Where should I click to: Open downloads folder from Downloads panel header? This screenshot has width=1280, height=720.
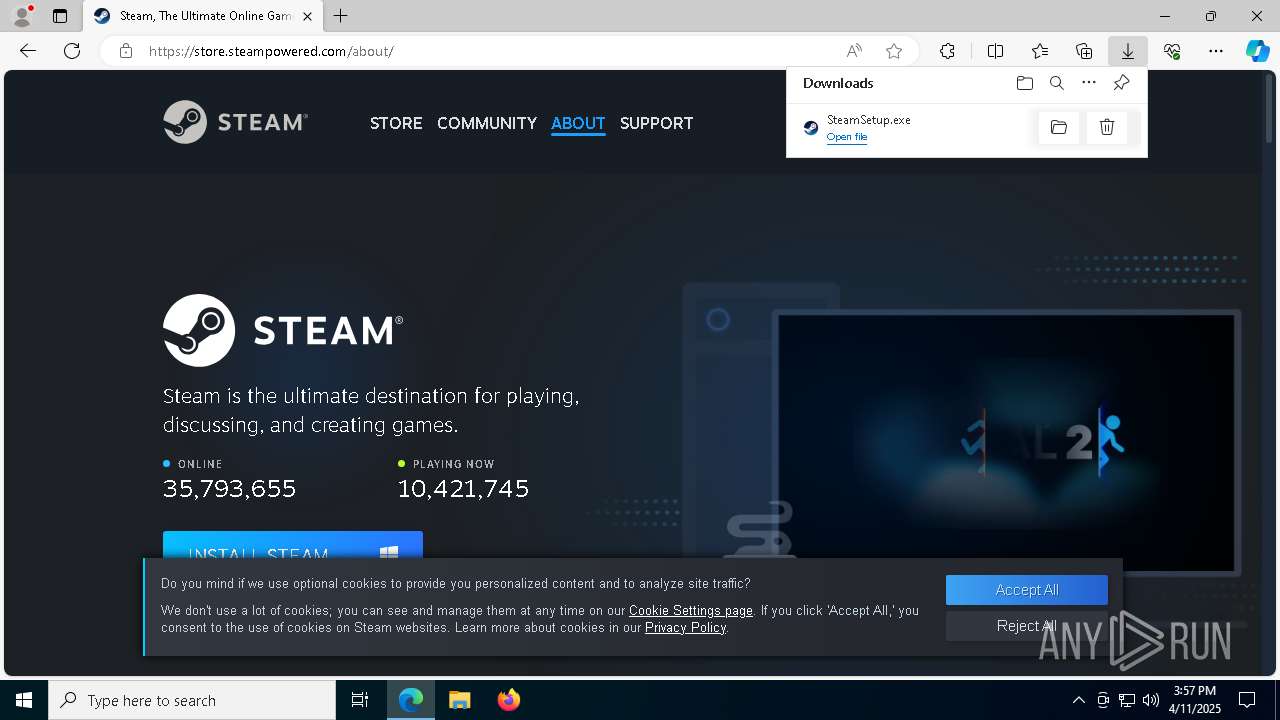1025,83
